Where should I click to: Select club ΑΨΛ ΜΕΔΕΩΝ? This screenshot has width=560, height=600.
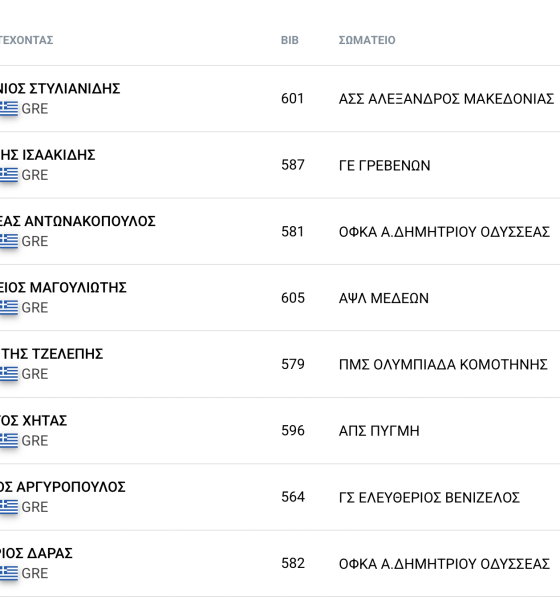point(384,298)
